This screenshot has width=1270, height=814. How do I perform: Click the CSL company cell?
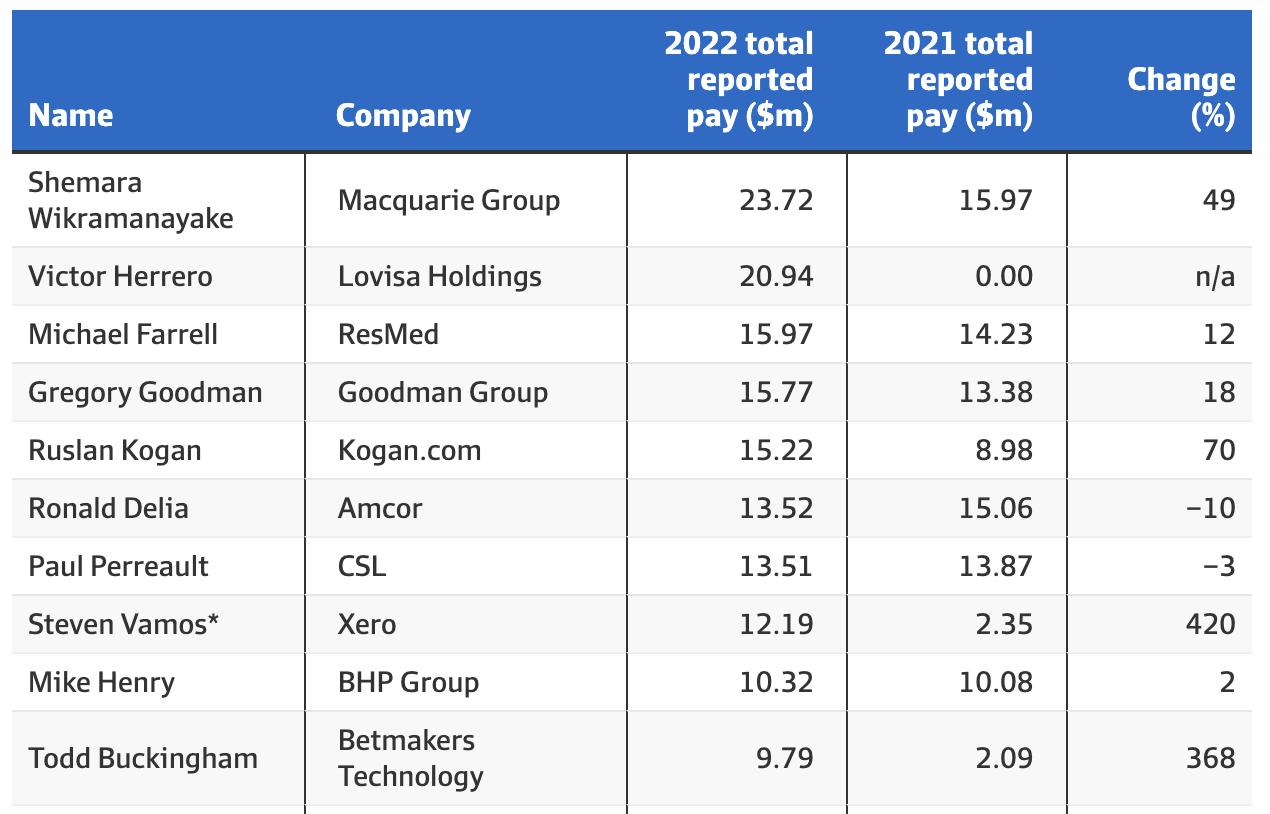[x=362, y=566]
